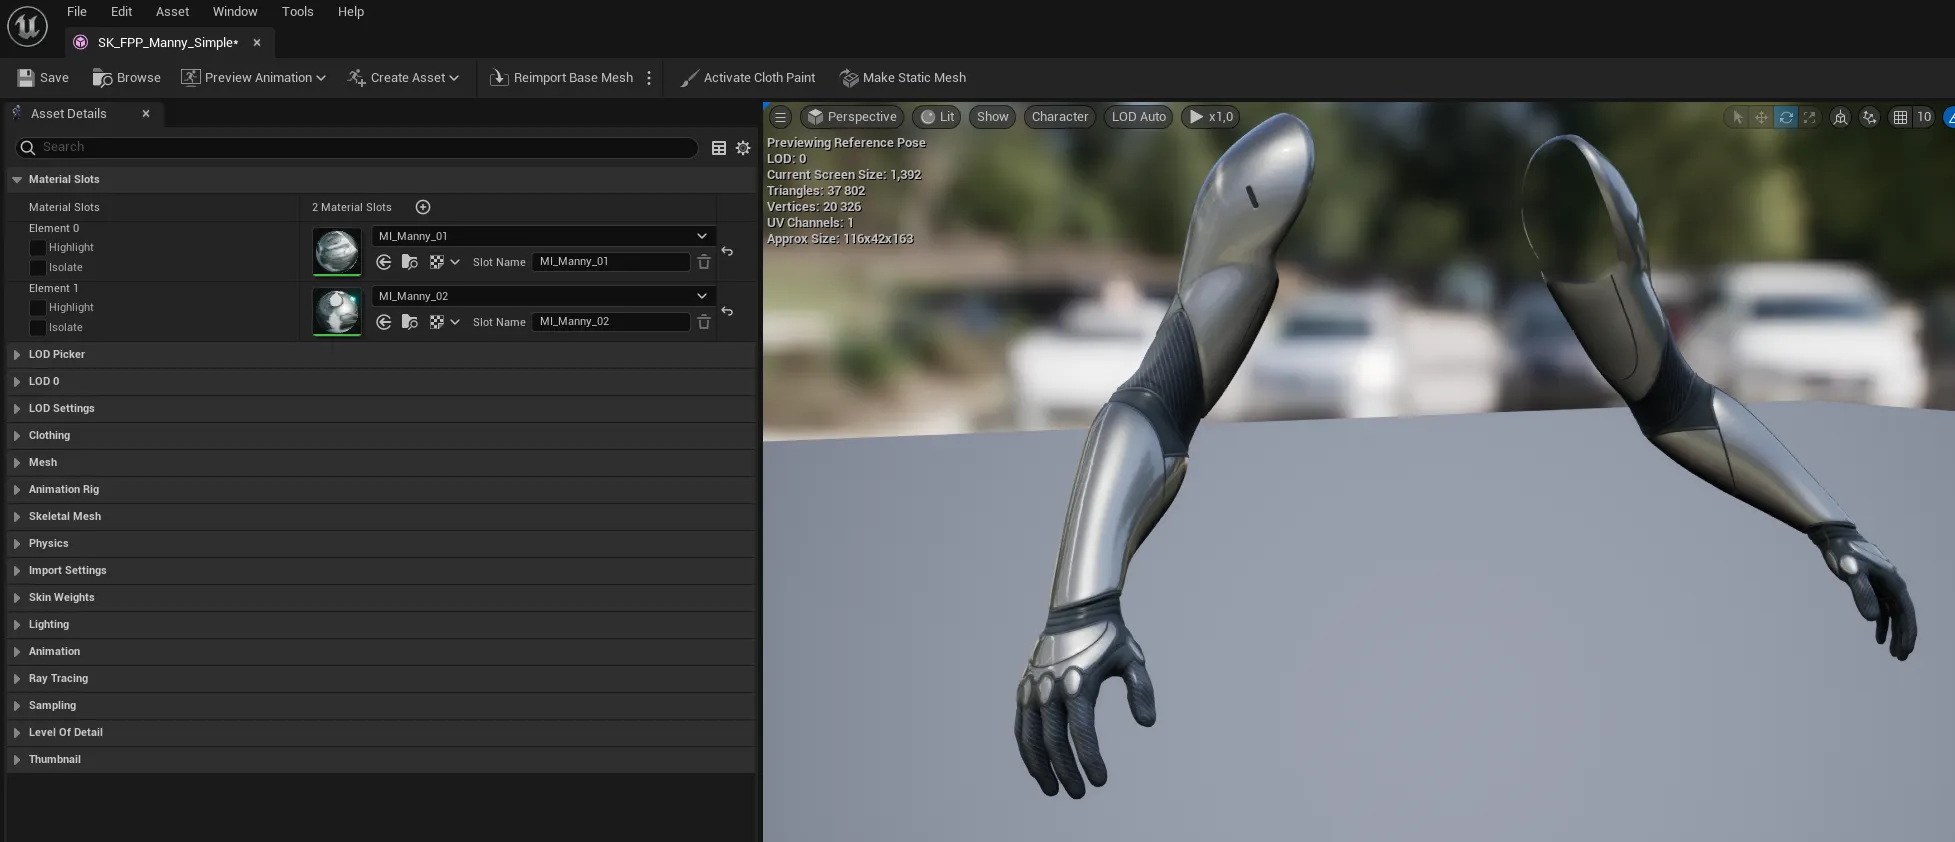Click the Perspective viewport button
The image size is (1955, 842).
[851, 117]
